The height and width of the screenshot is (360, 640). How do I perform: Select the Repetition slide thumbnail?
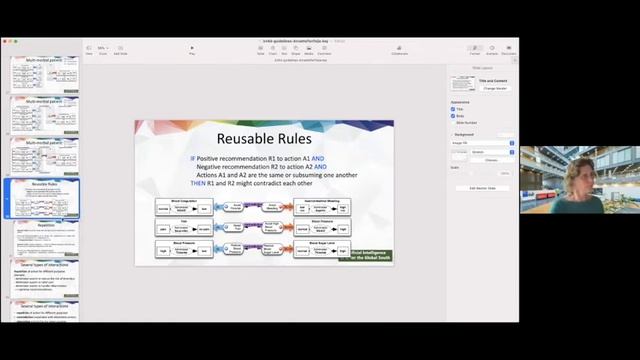click(x=46, y=239)
